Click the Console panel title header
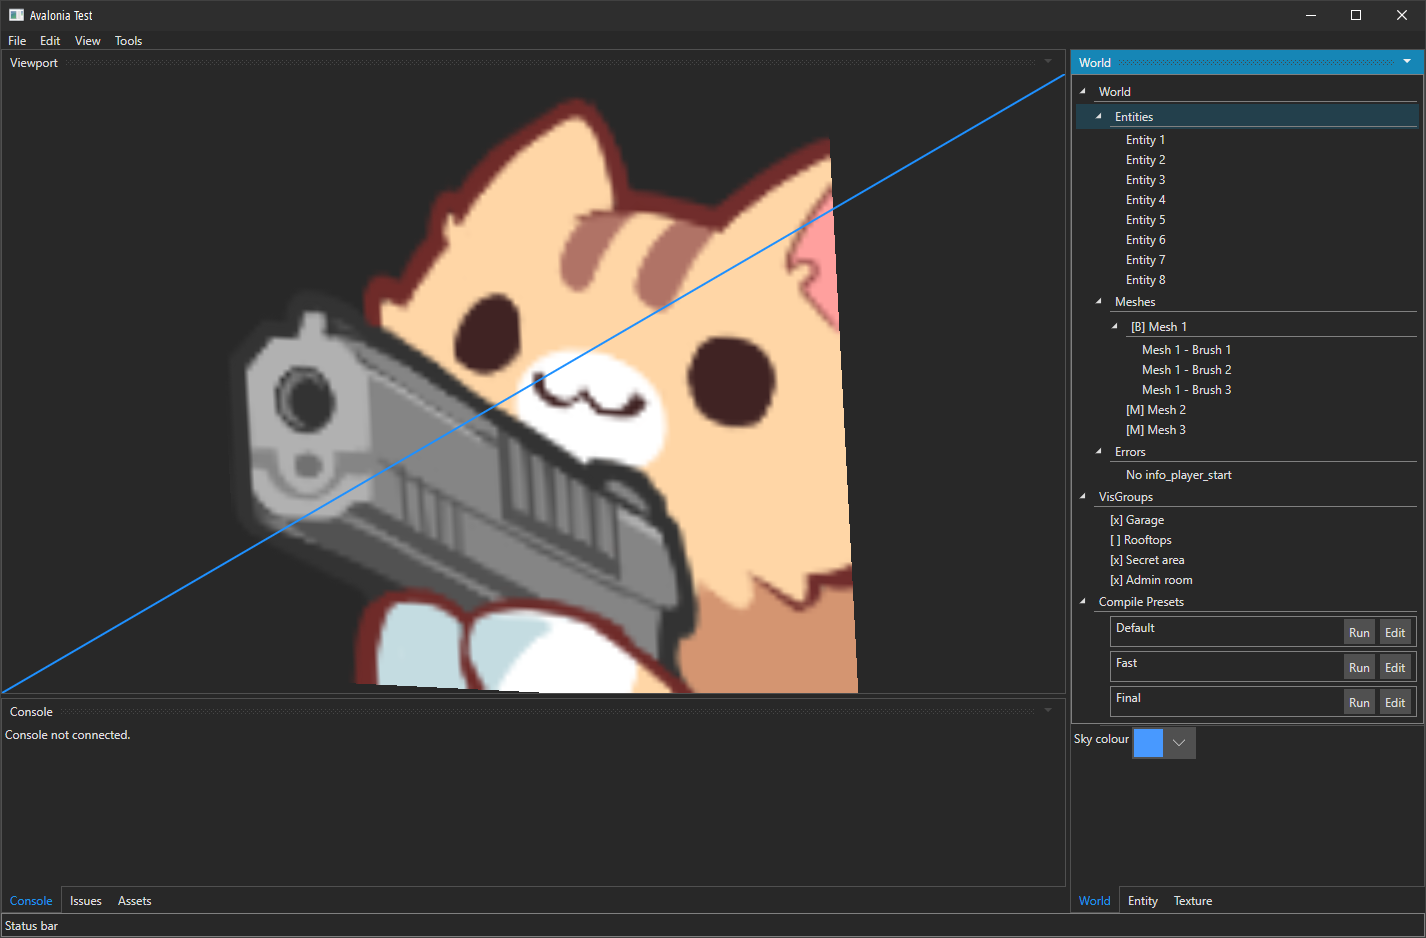This screenshot has height=938, width=1426. [31, 712]
